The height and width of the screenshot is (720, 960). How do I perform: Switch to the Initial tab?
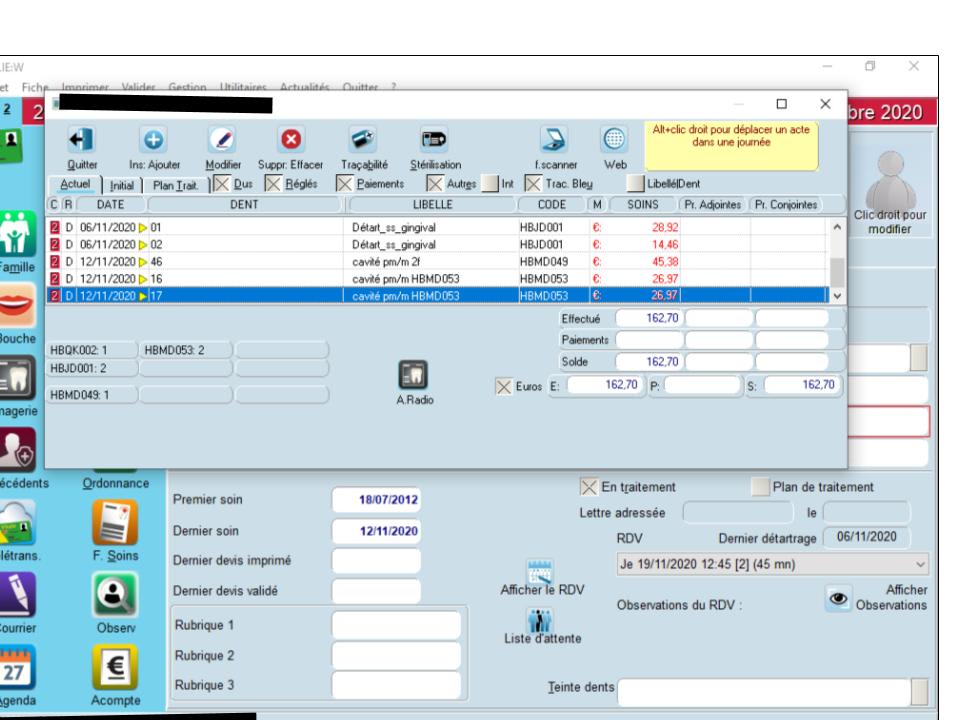pyautogui.click(x=121, y=185)
